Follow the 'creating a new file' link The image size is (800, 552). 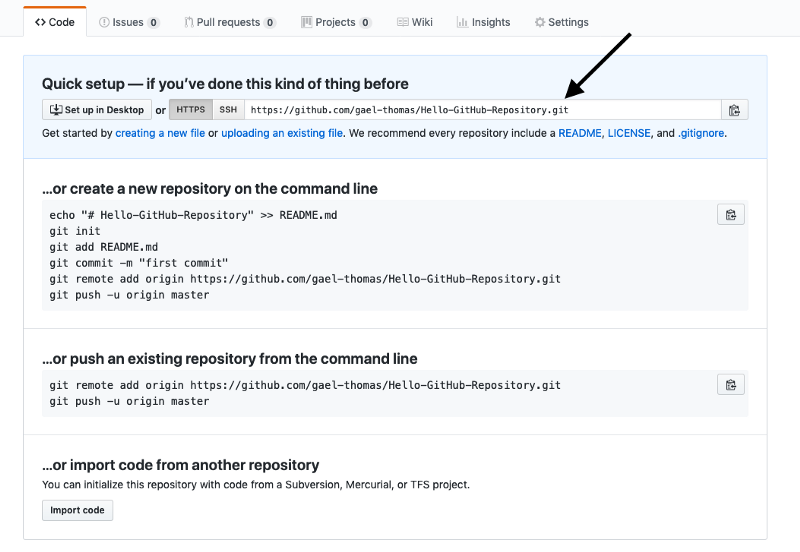160,133
